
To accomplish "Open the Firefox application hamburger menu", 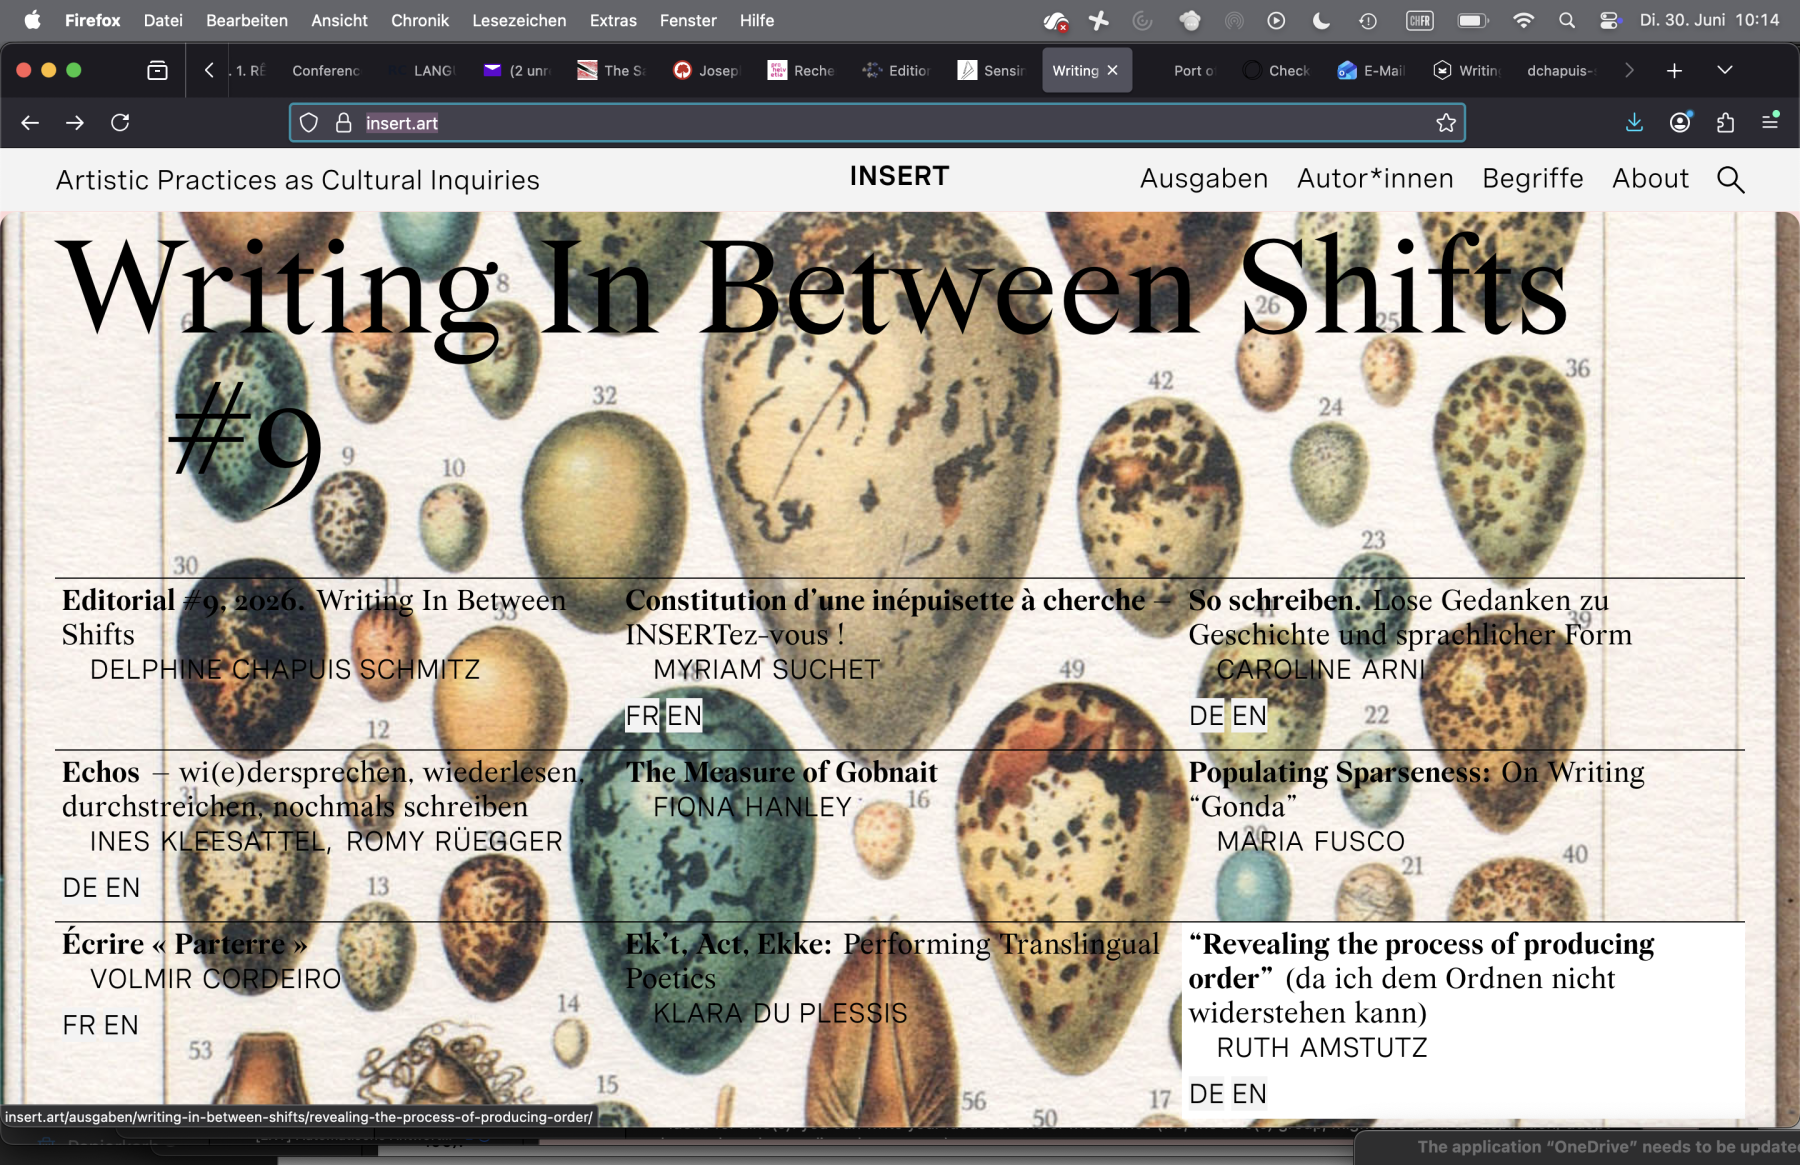I will click(1770, 121).
